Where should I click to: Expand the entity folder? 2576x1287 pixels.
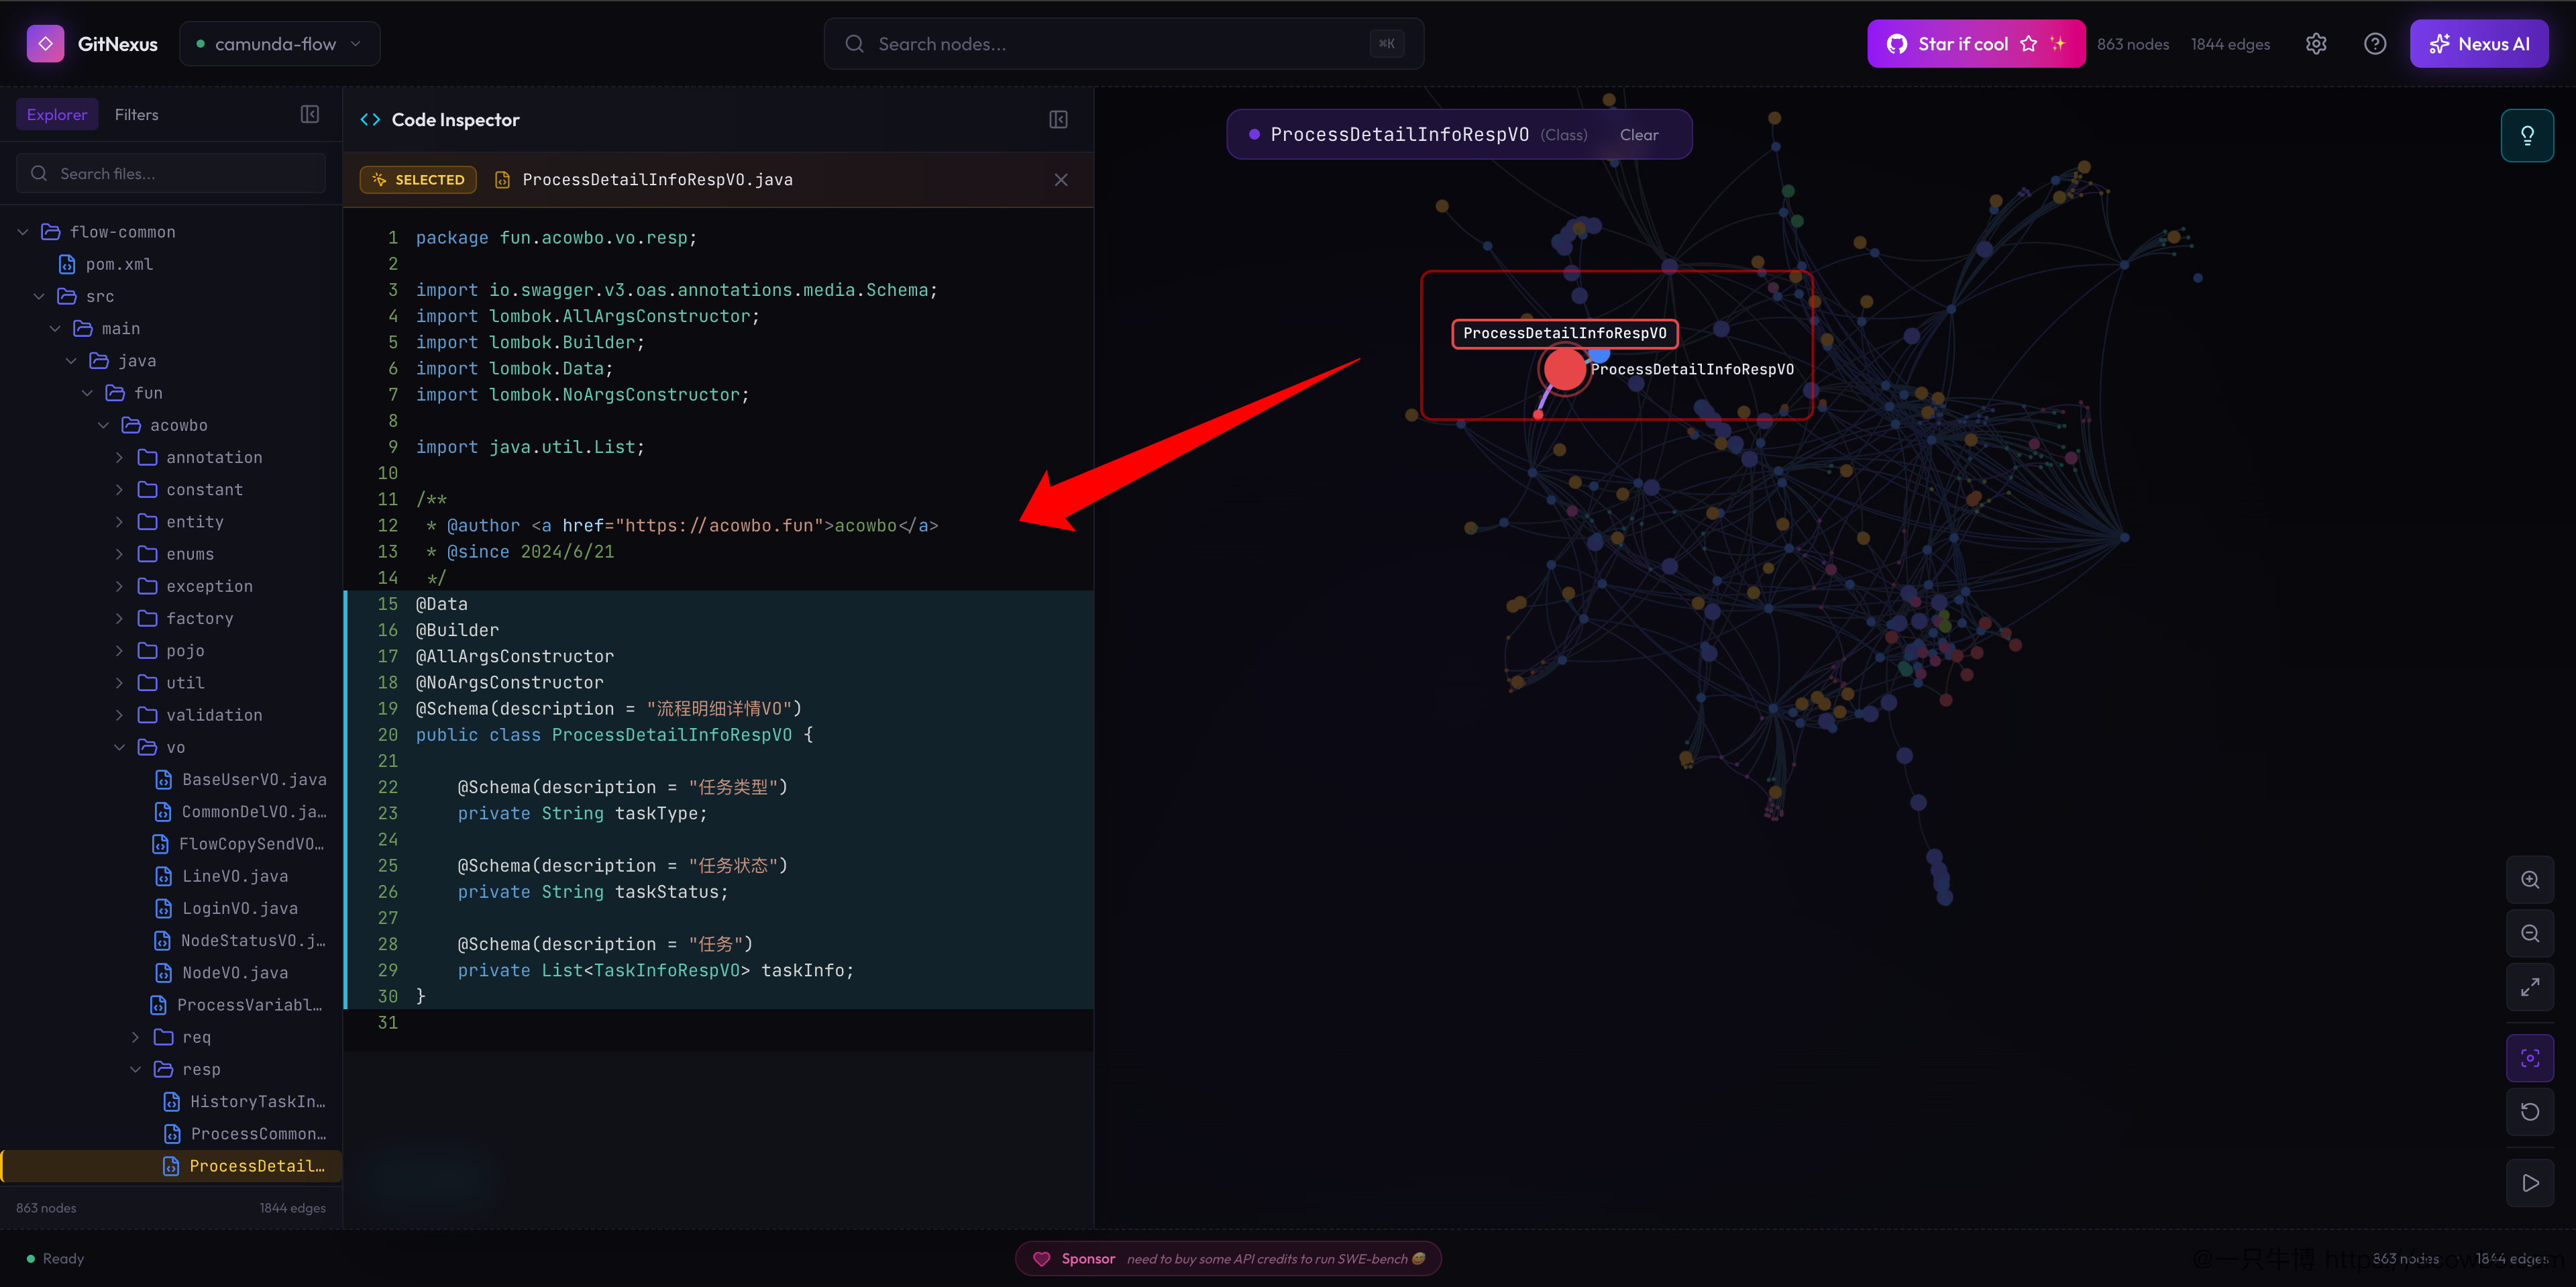[x=119, y=522]
